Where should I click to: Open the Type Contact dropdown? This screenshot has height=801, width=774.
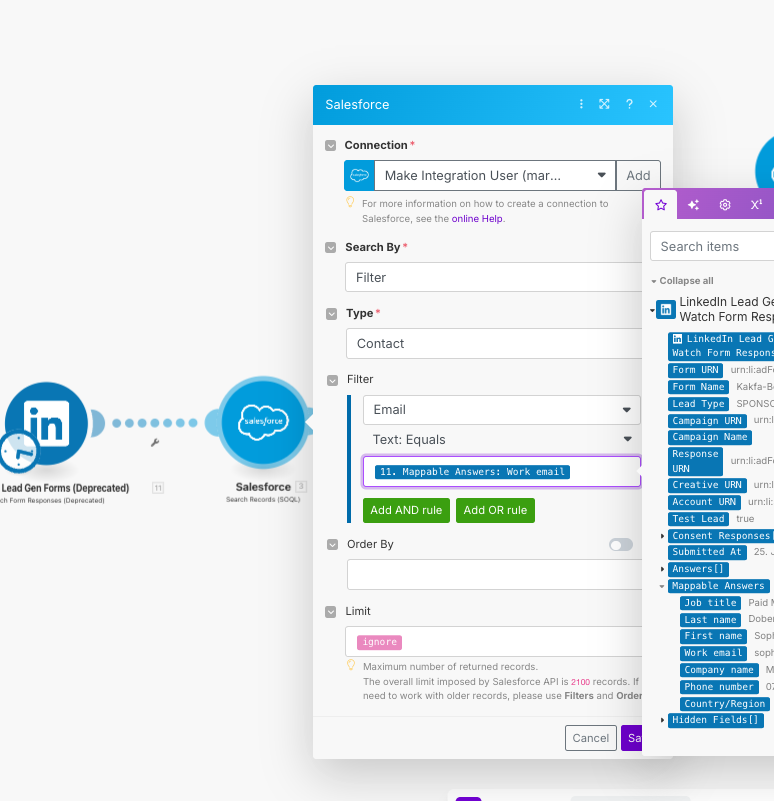[494, 343]
